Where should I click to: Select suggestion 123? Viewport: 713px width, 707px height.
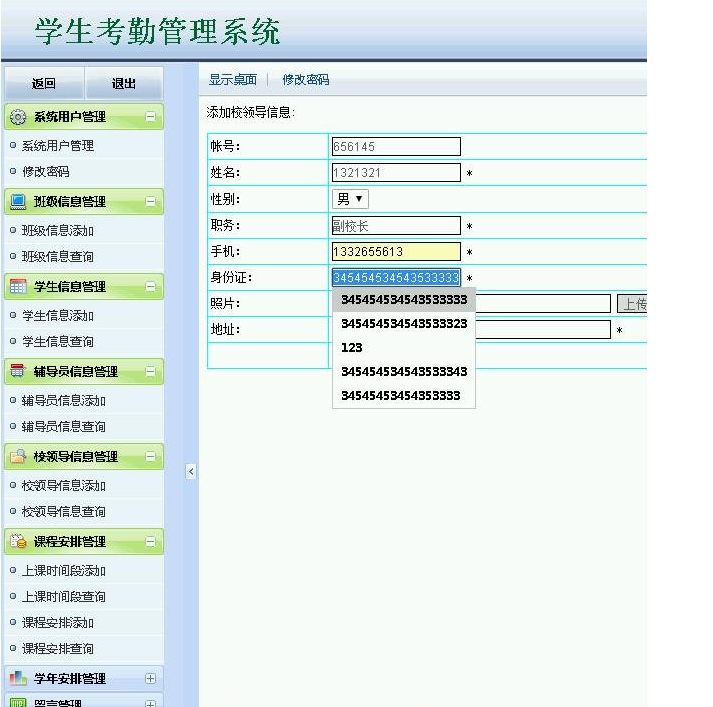point(404,348)
